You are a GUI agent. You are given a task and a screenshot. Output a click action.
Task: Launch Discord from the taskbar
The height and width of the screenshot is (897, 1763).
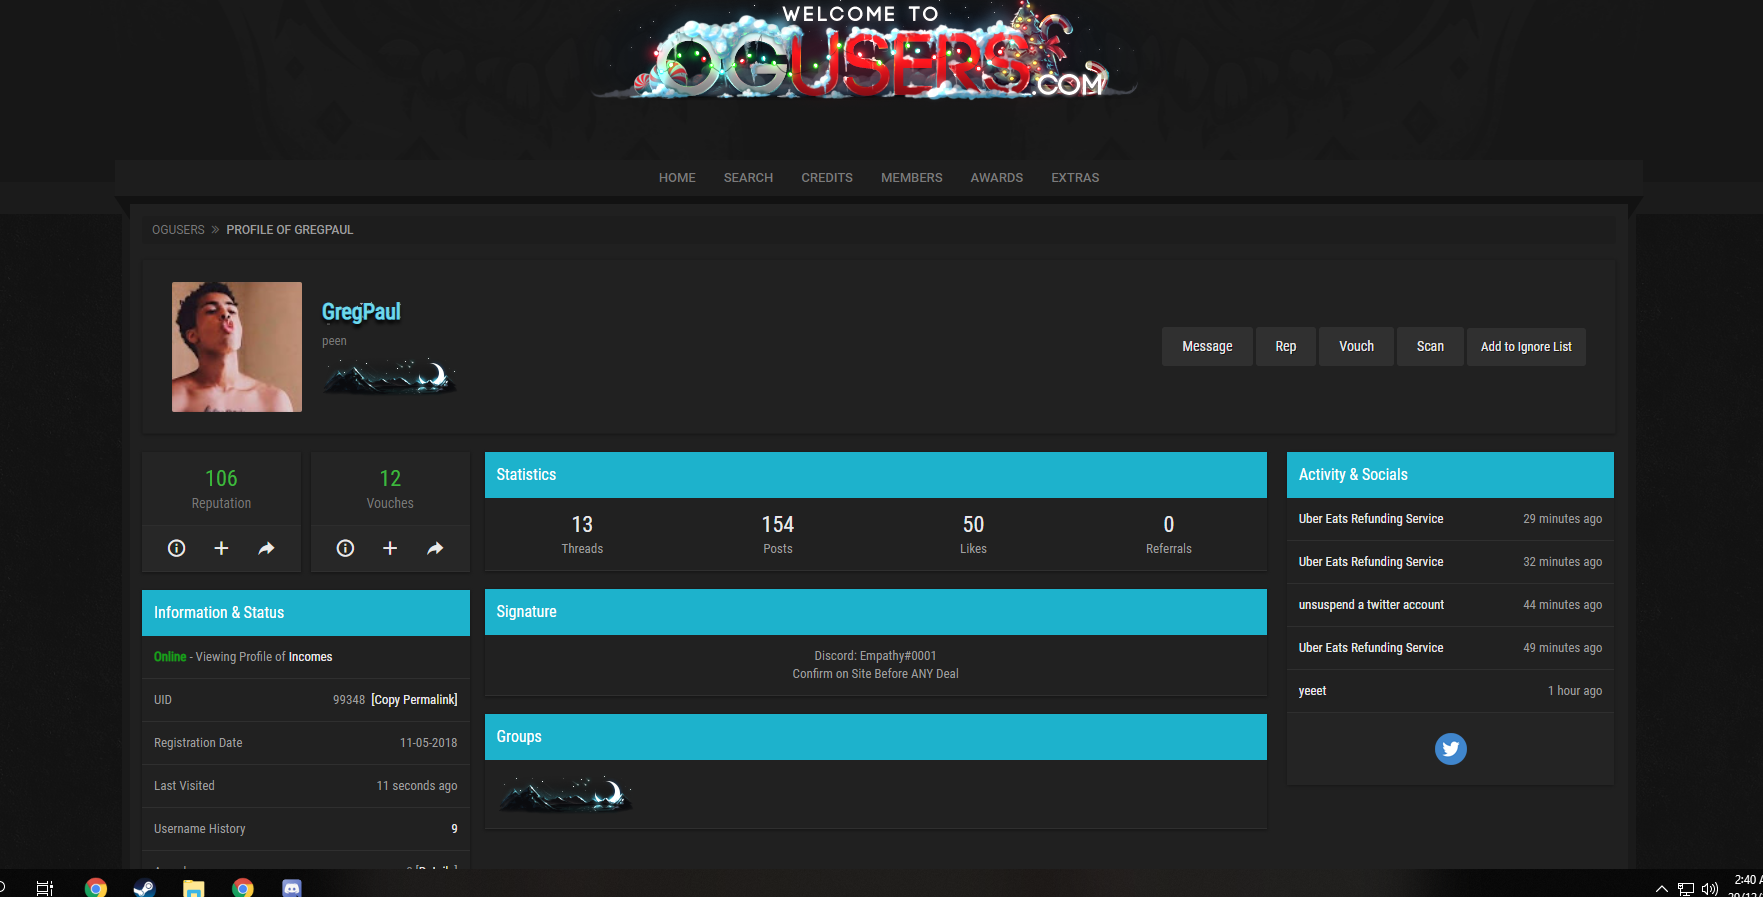click(292, 887)
